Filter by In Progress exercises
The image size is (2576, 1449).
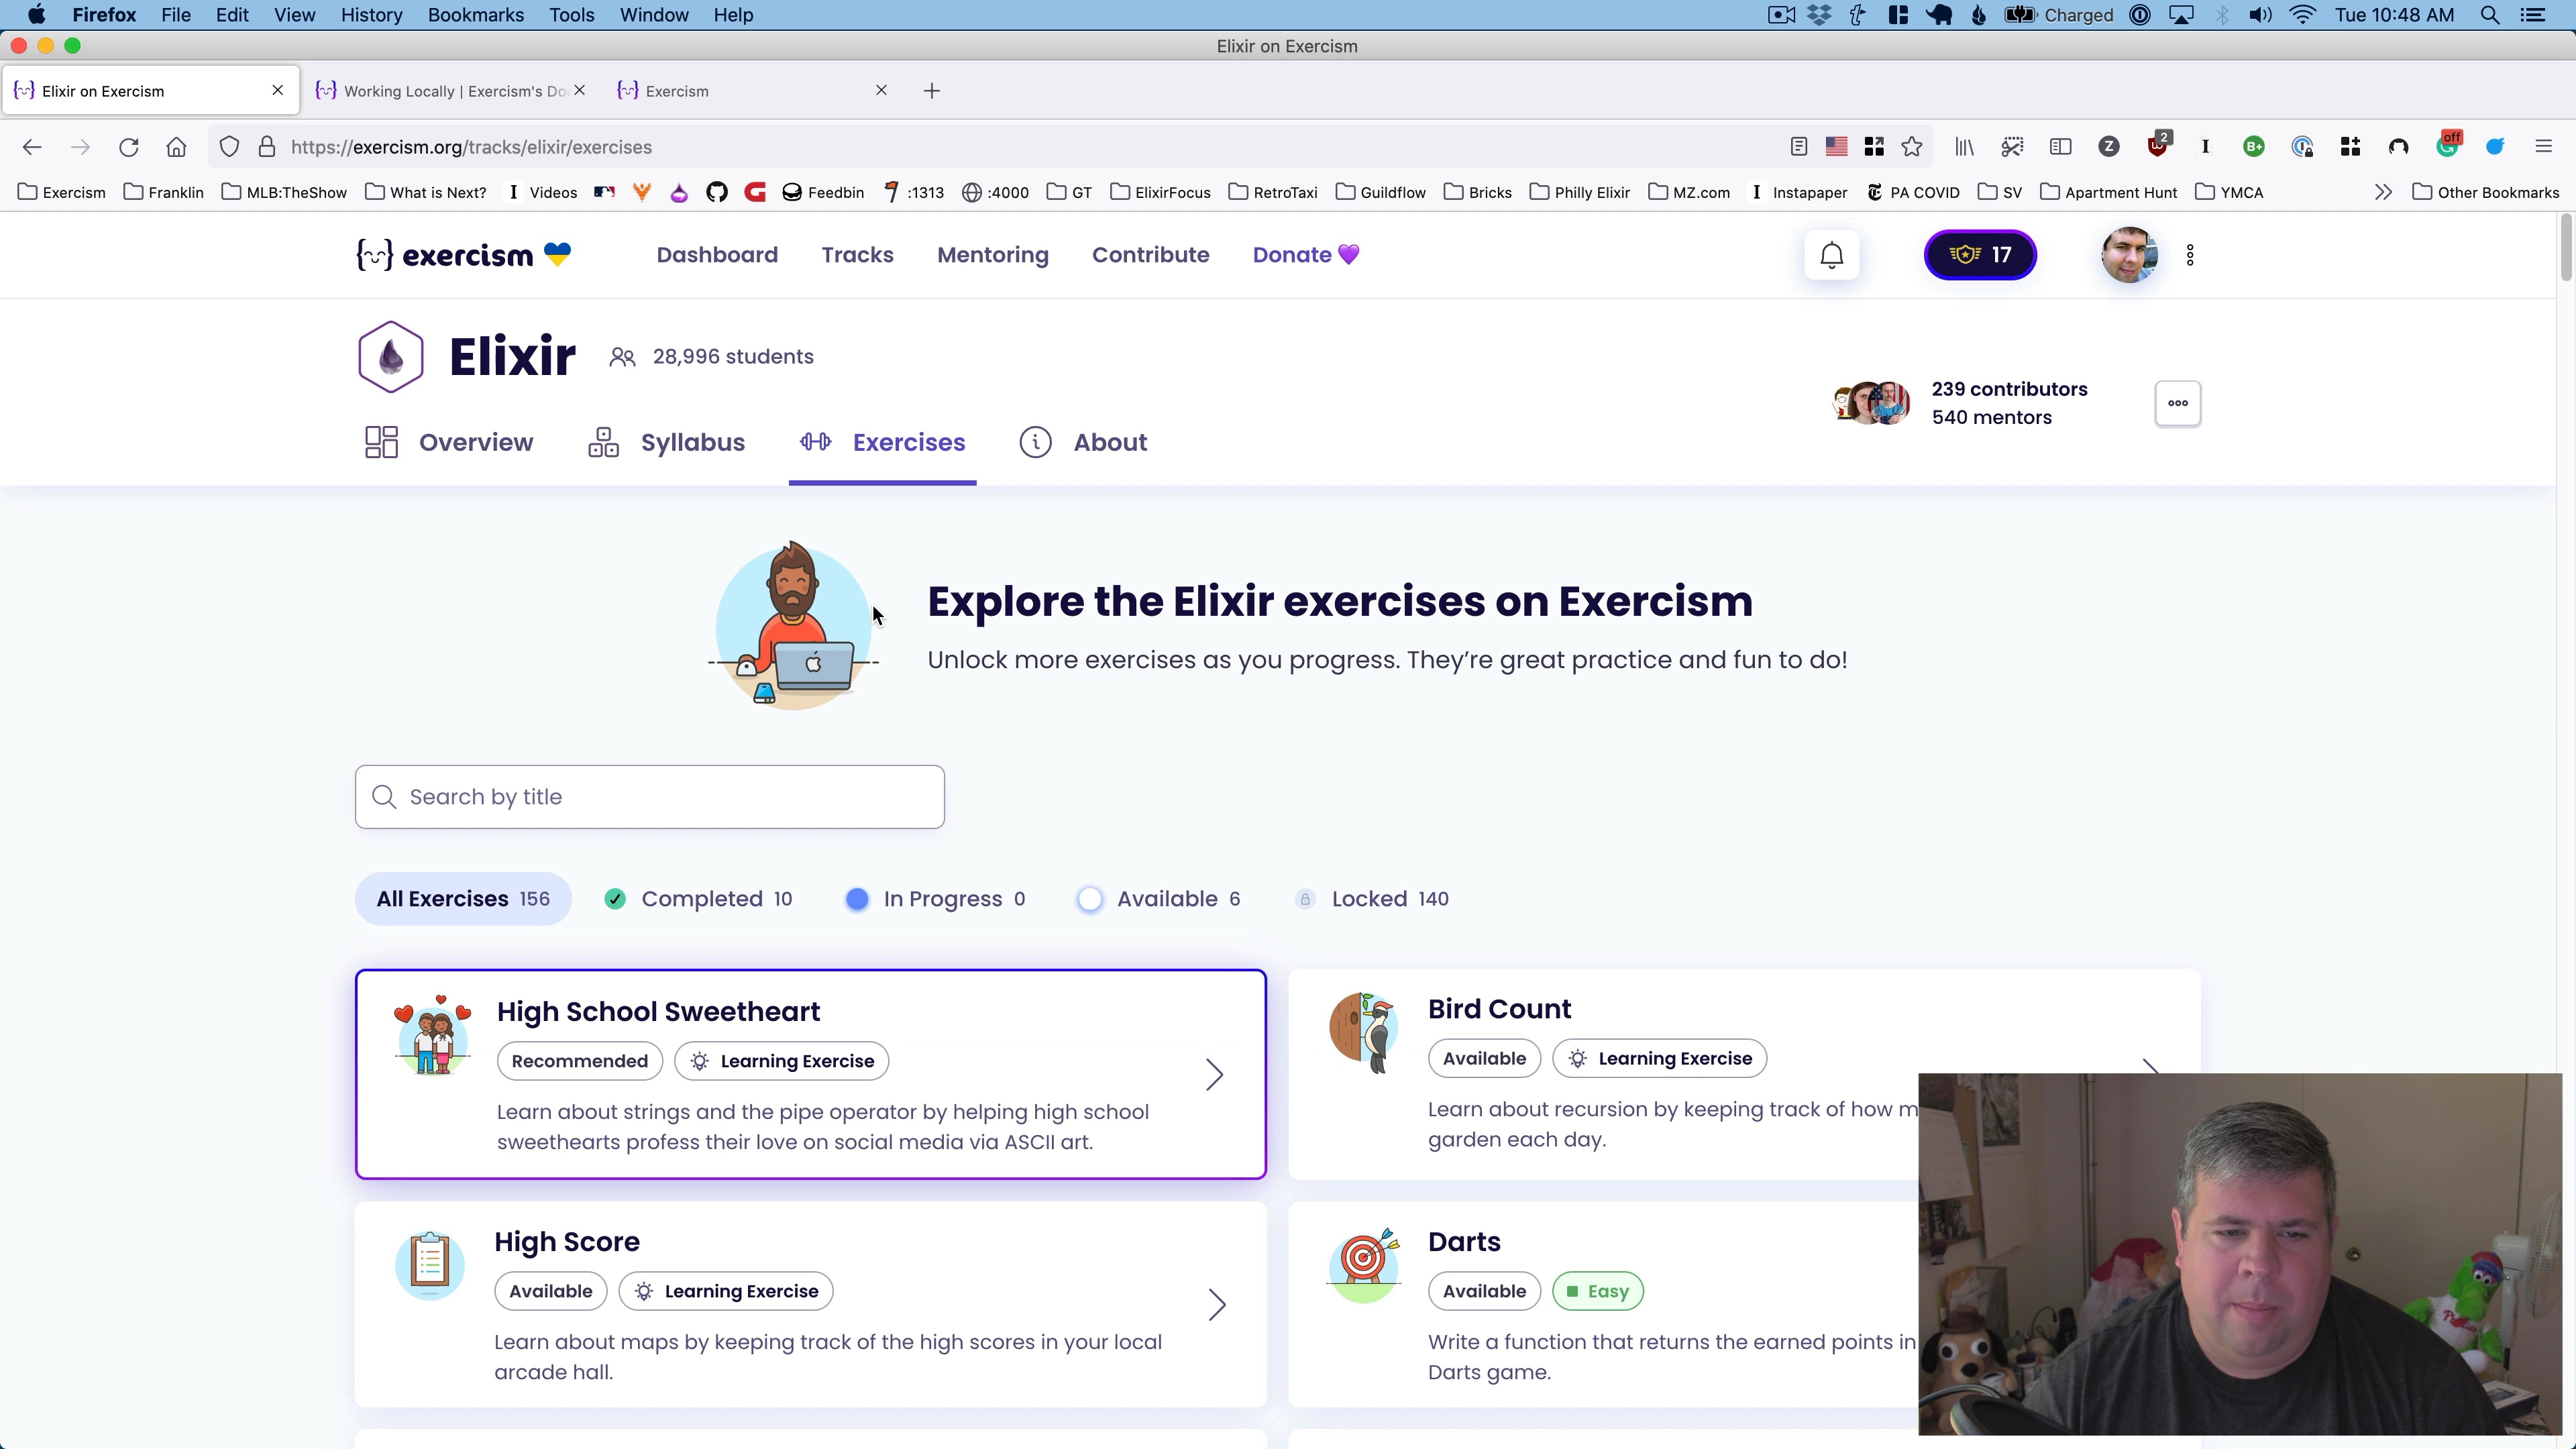[x=935, y=899]
